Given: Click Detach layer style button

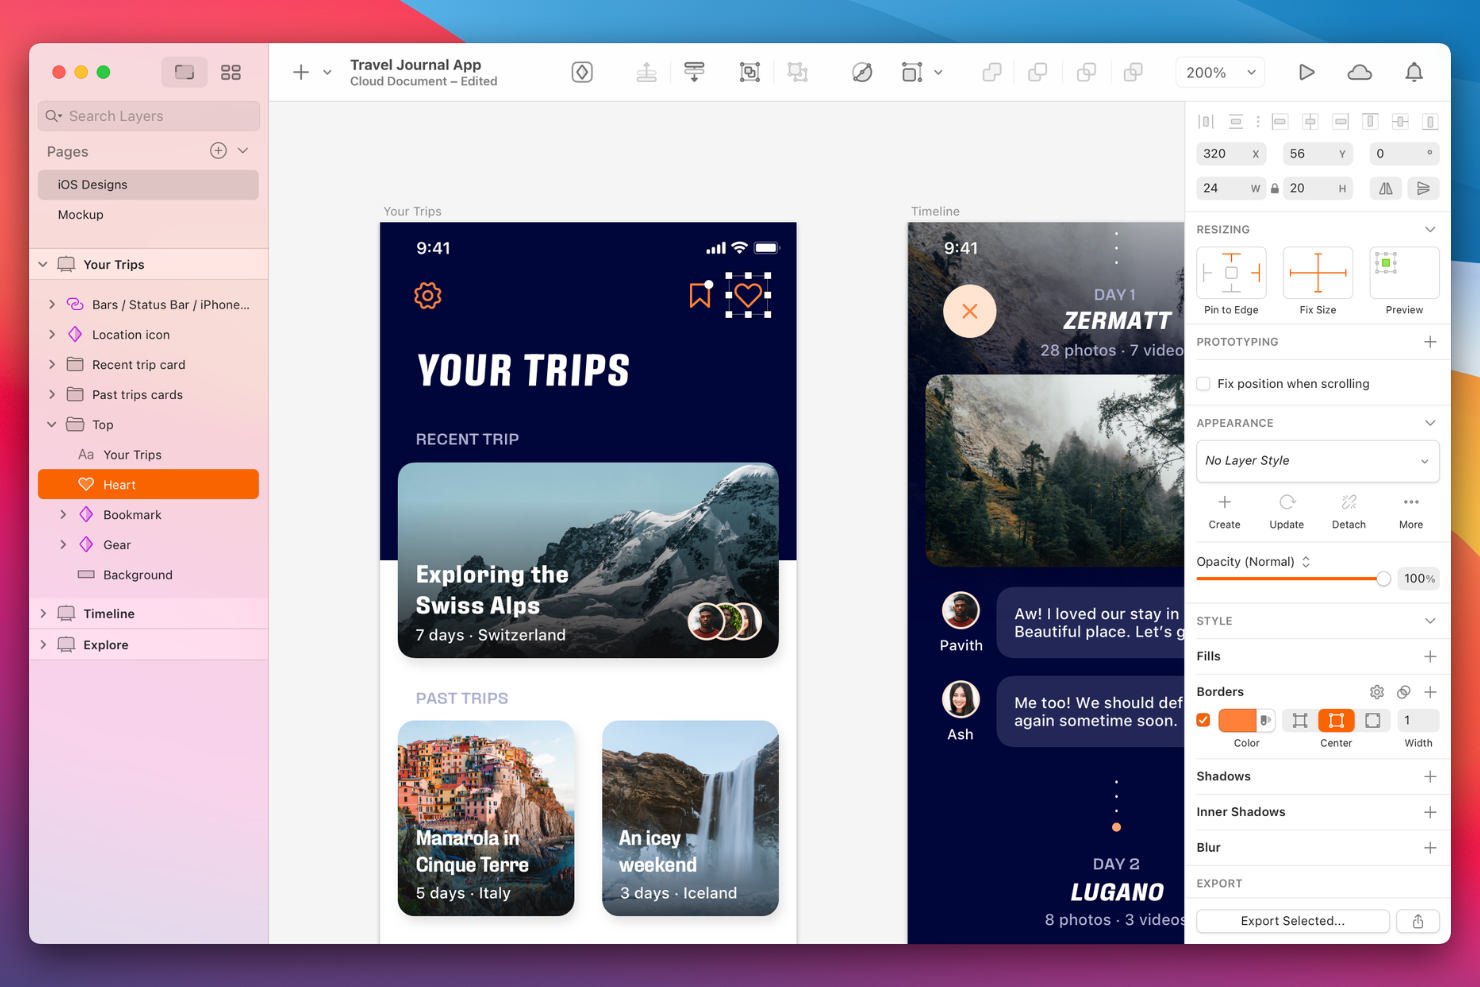Looking at the screenshot, I should point(1348,511).
